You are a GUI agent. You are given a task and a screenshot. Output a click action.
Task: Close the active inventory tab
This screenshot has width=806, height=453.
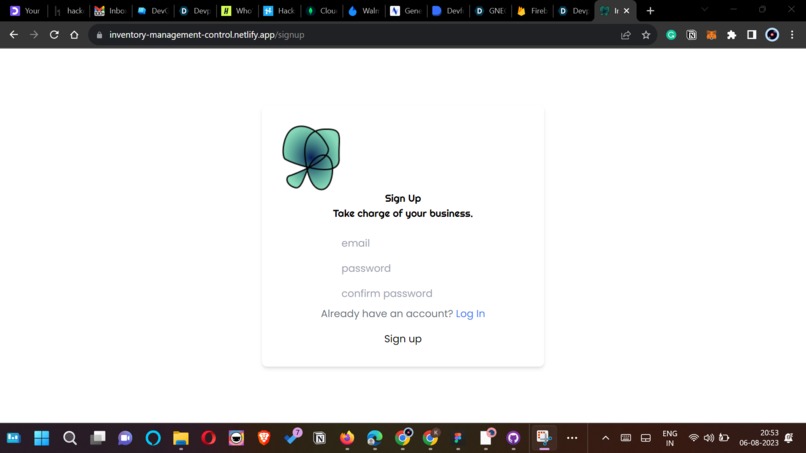click(627, 11)
